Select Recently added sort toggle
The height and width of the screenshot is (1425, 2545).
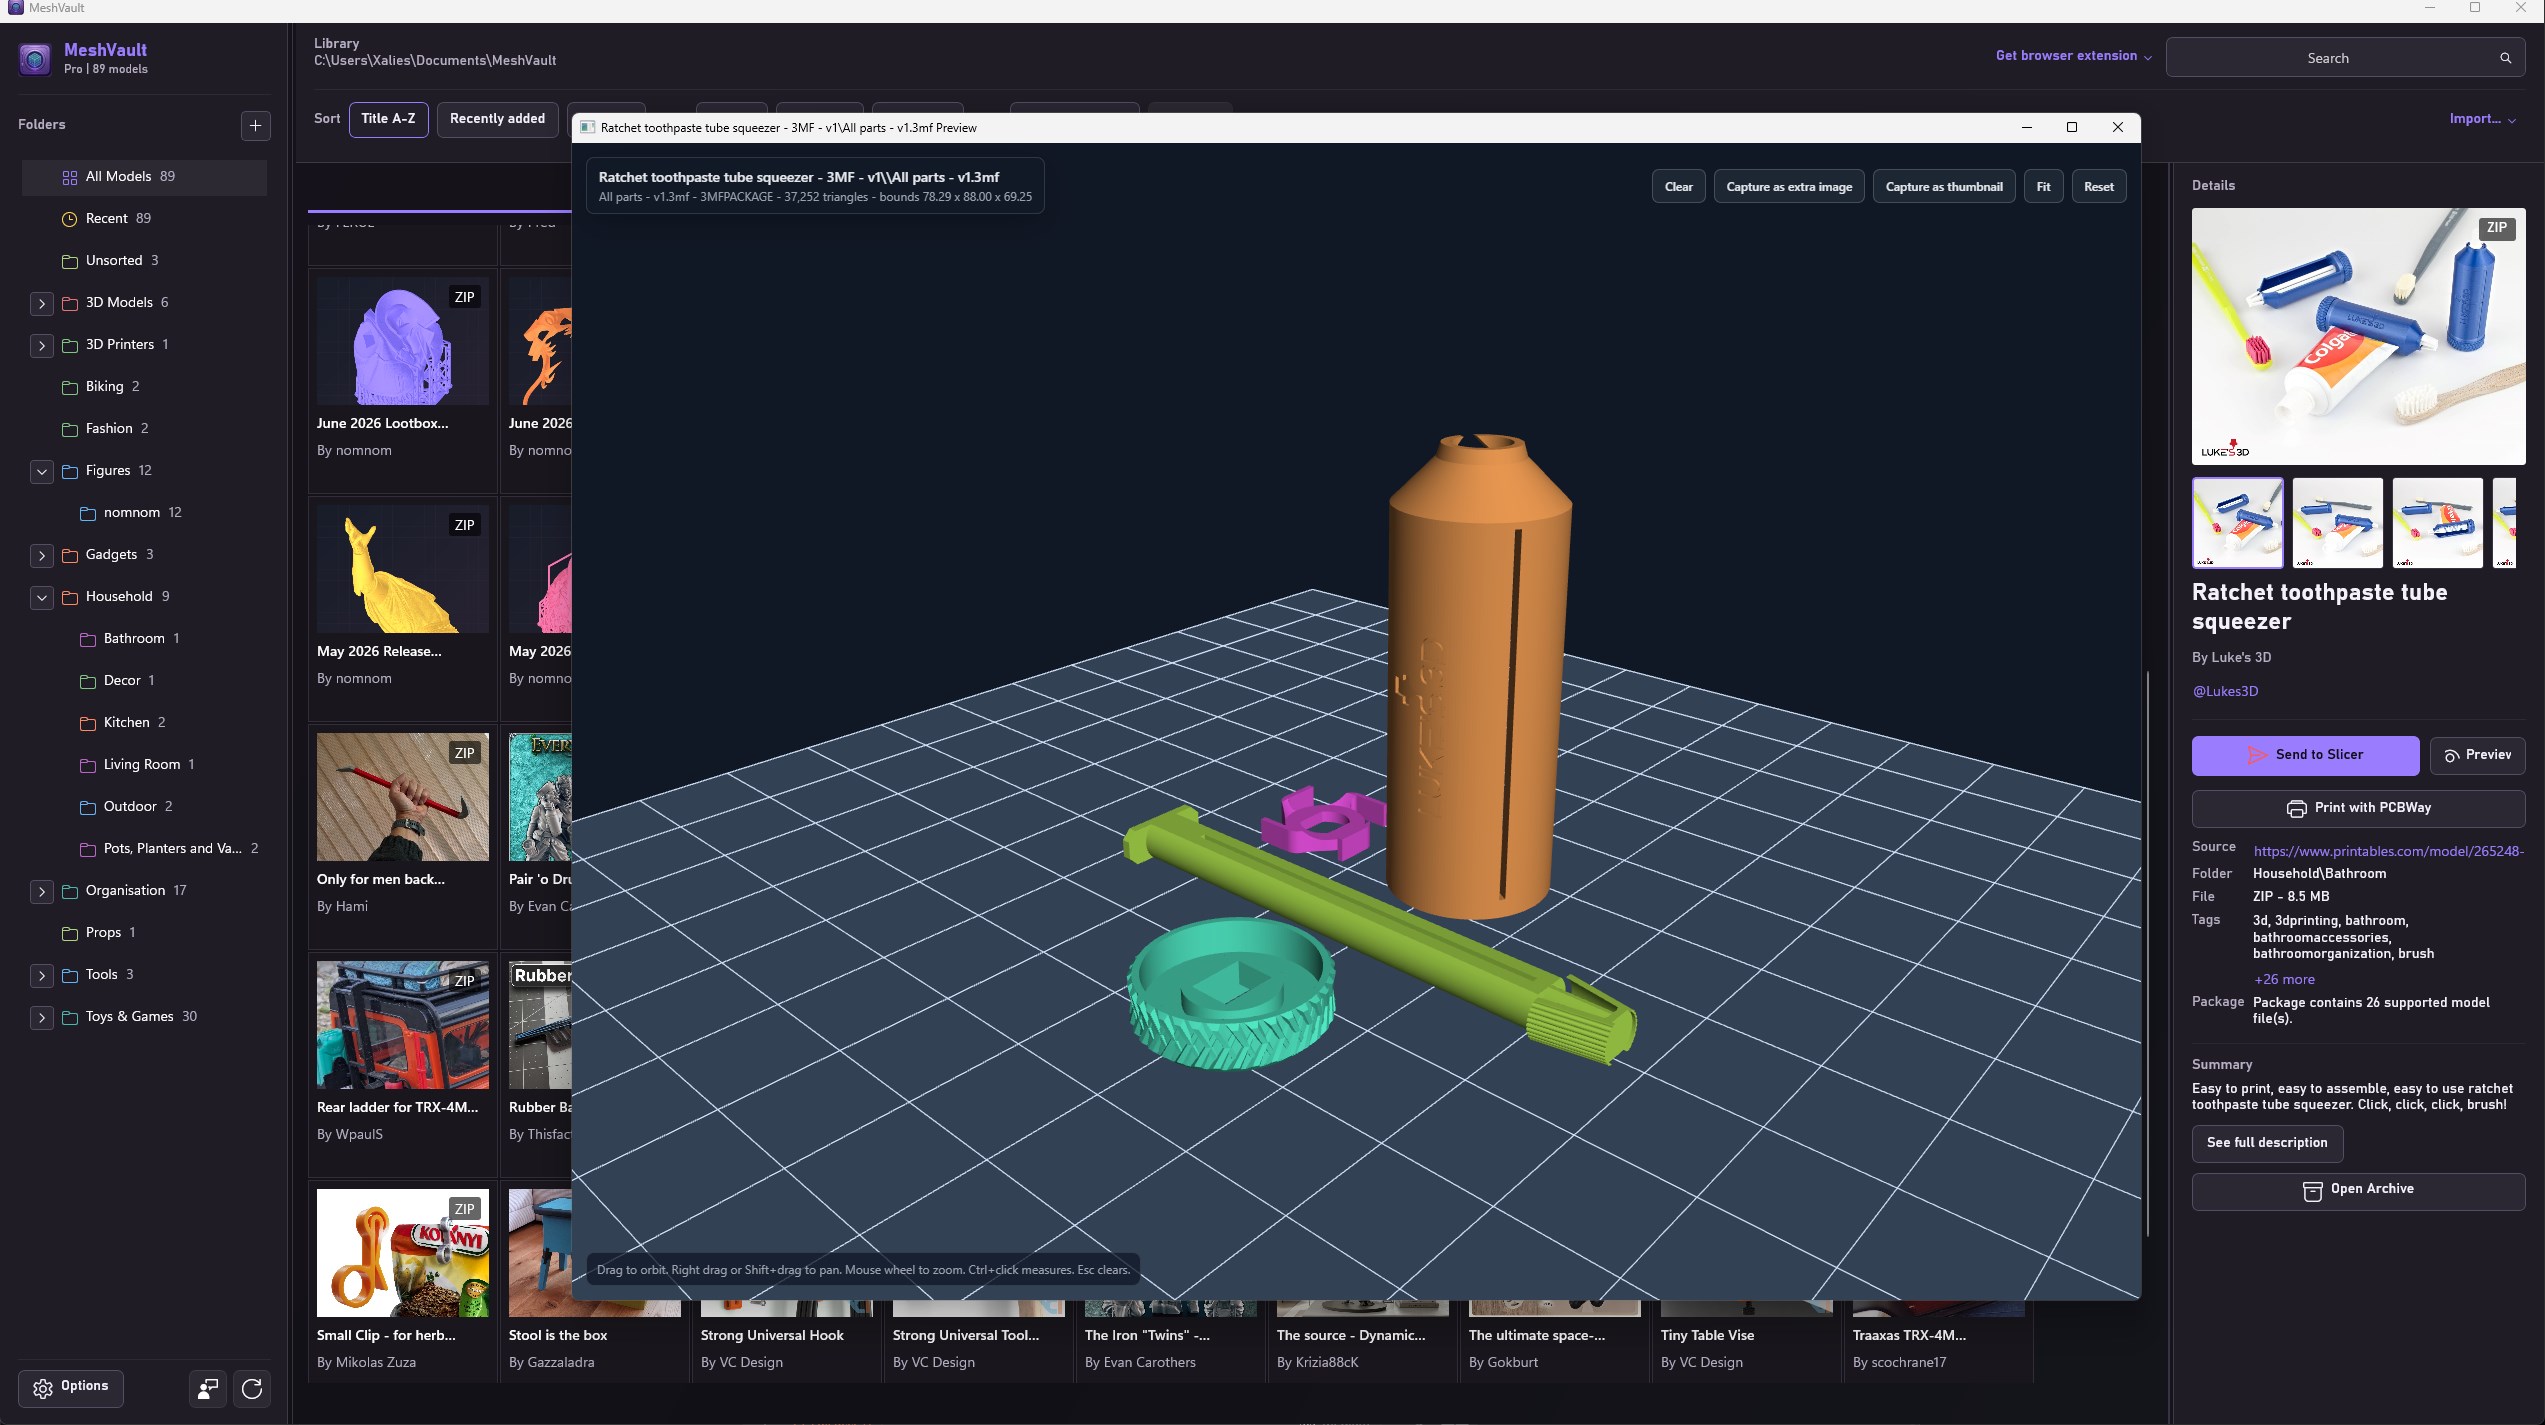(497, 119)
